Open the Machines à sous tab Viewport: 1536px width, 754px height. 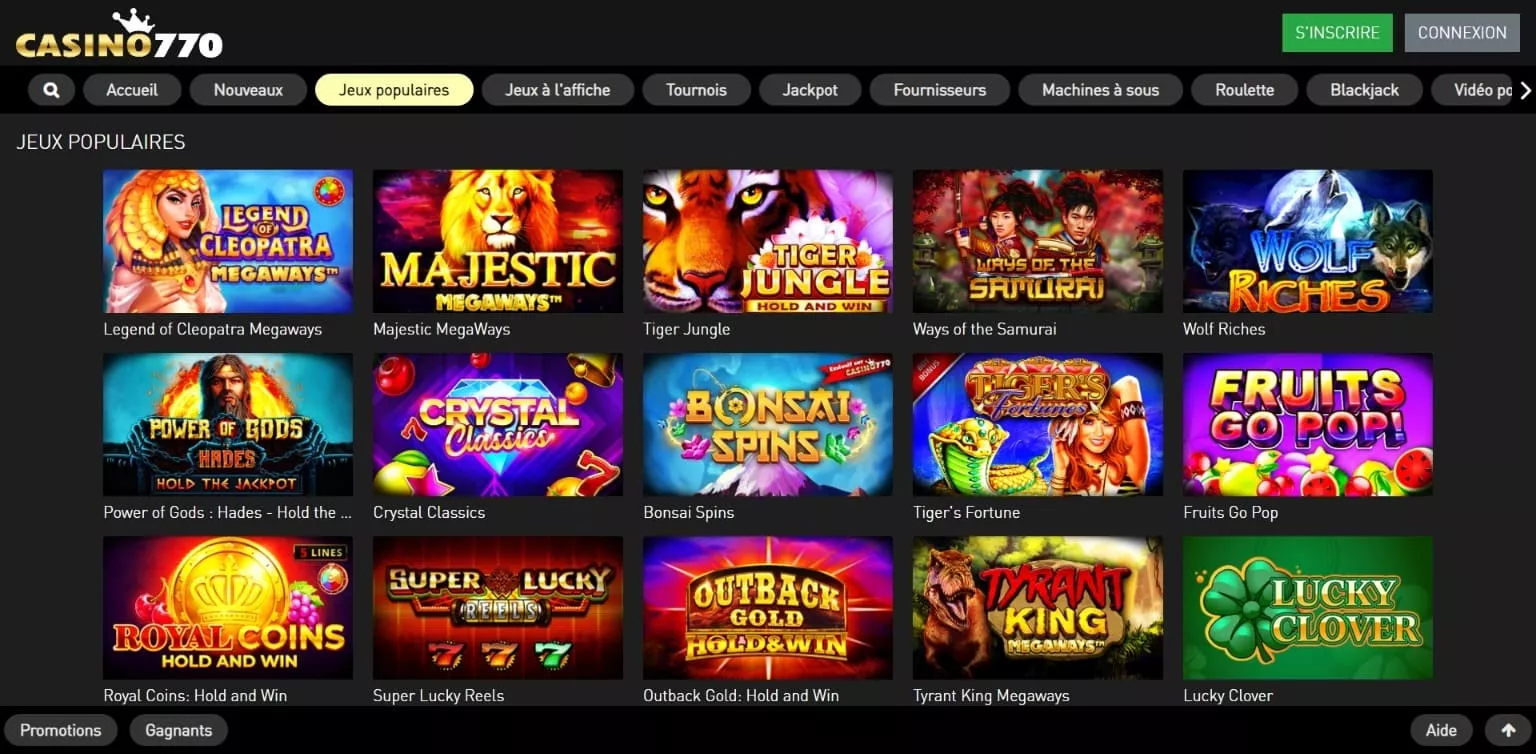[1100, 90]
